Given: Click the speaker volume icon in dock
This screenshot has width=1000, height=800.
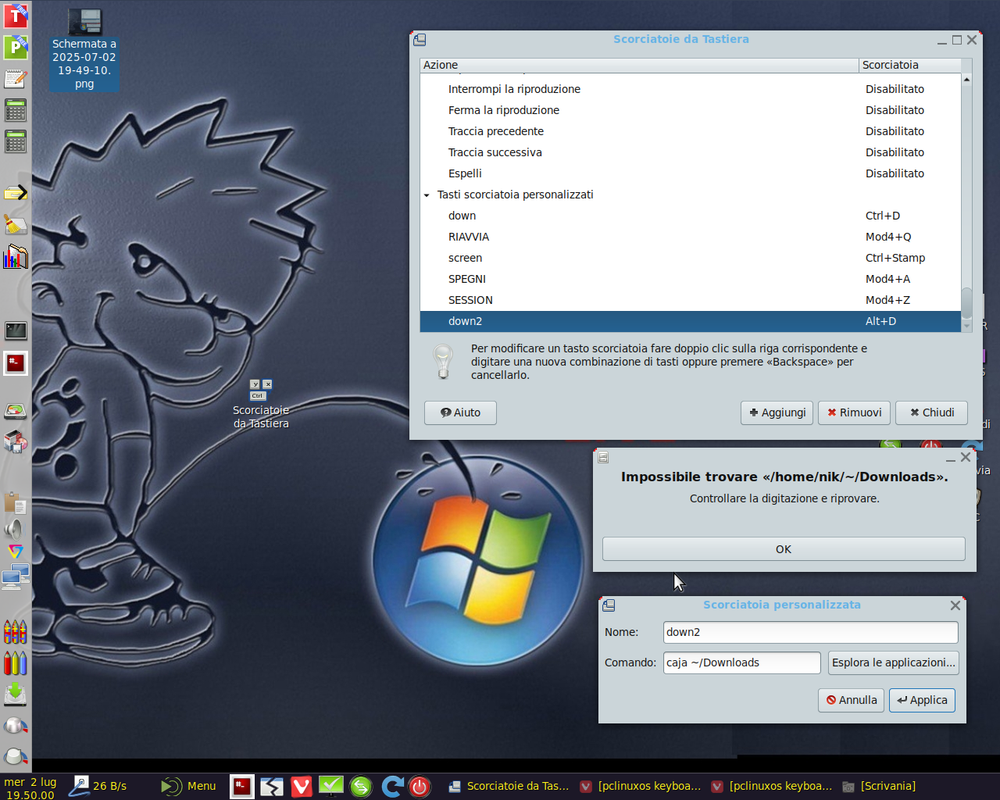Looking at the screenshot, I should pos(14,528).
